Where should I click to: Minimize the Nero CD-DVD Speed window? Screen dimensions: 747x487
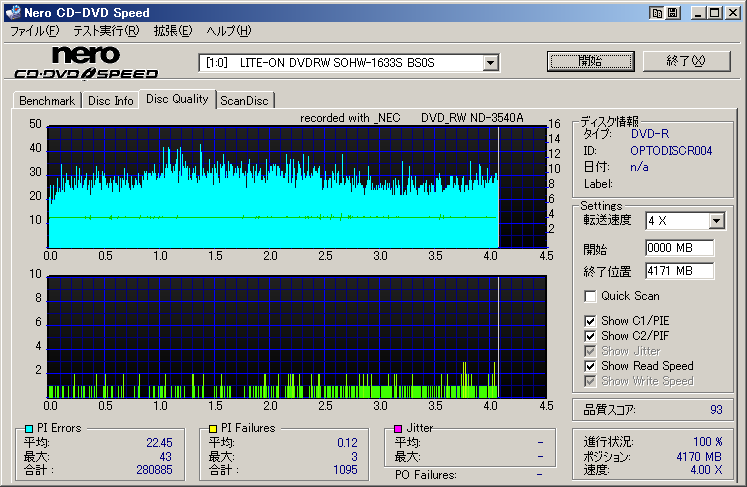(698, 13)
